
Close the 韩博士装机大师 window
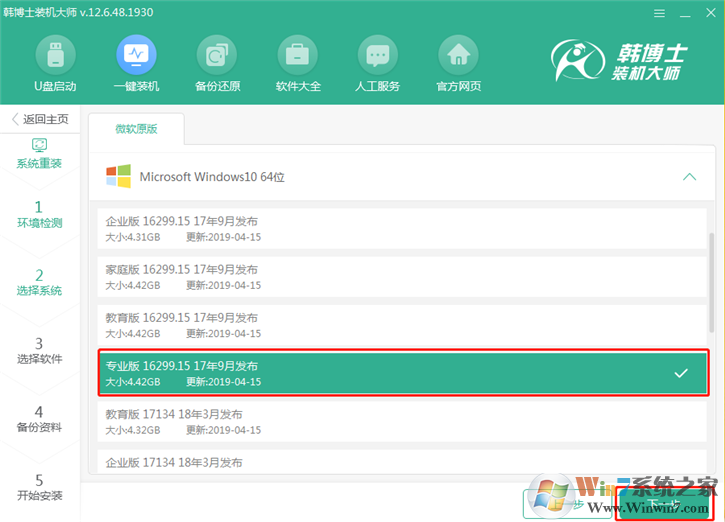[711, 13]
